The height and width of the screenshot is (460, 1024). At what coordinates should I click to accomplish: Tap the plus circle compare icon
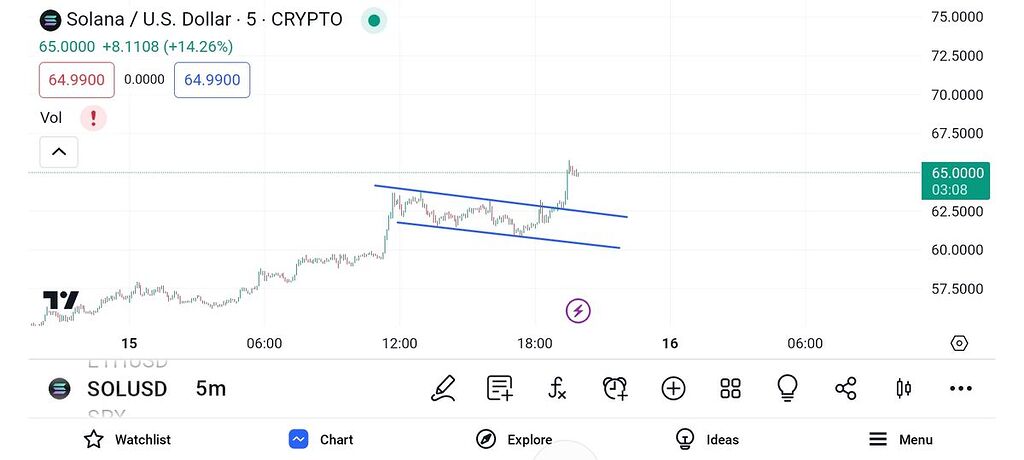(673, 388)
